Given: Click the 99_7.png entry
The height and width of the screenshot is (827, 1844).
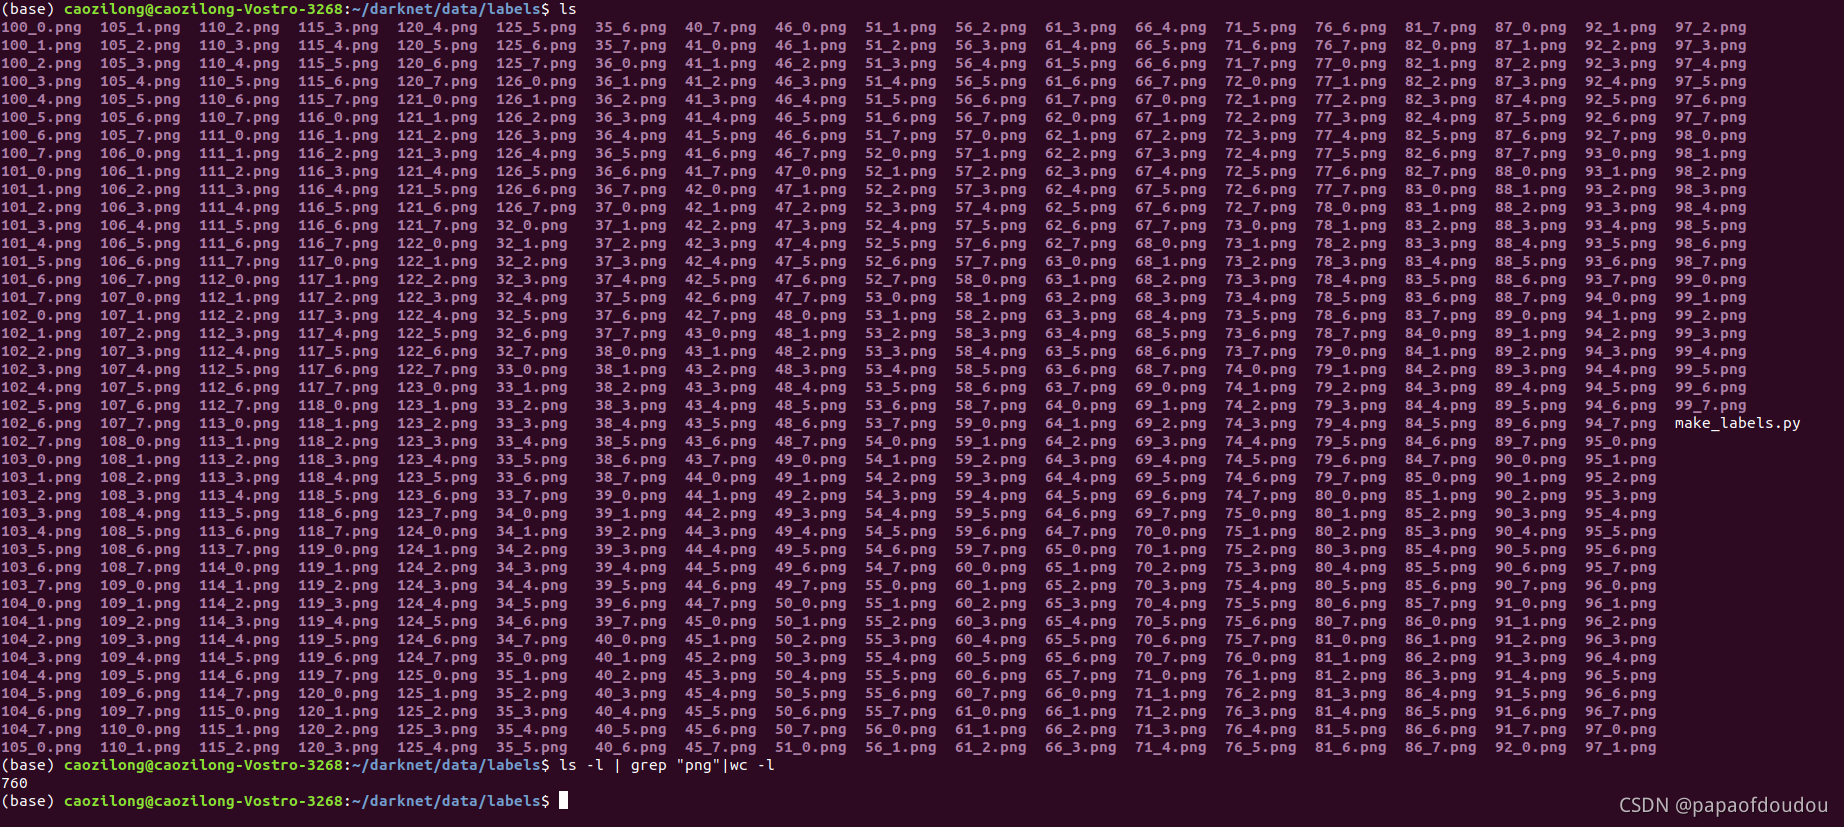Looking at the screenshot, I should [x=1711, y=405].
